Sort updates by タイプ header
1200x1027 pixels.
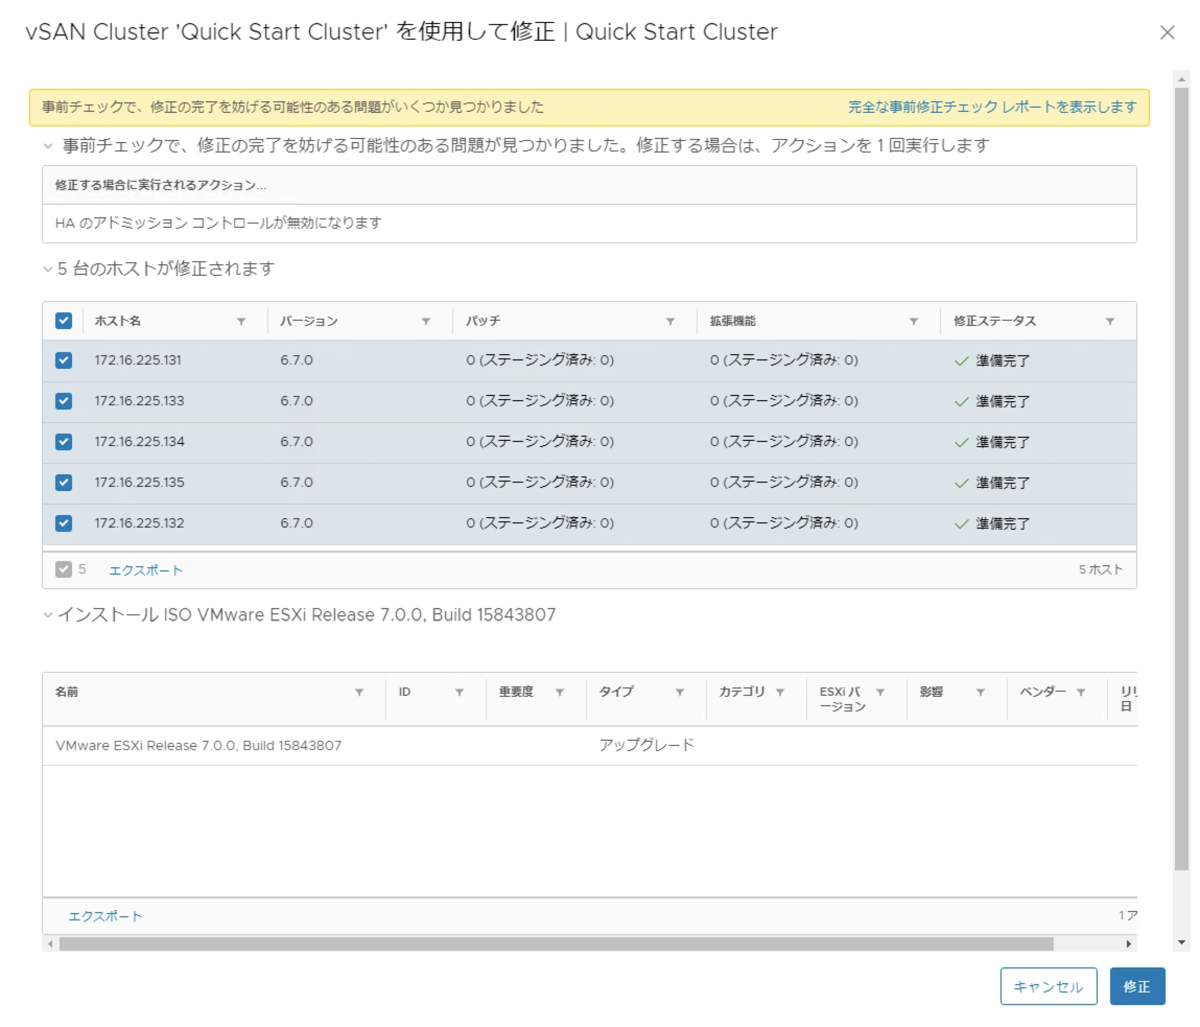(616, 692)
